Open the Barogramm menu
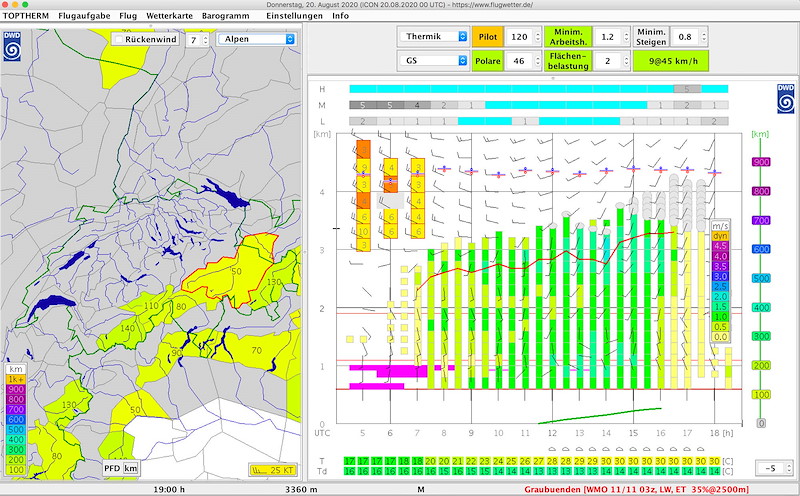This screenshot has width=800, height=496. coord(226,17)
